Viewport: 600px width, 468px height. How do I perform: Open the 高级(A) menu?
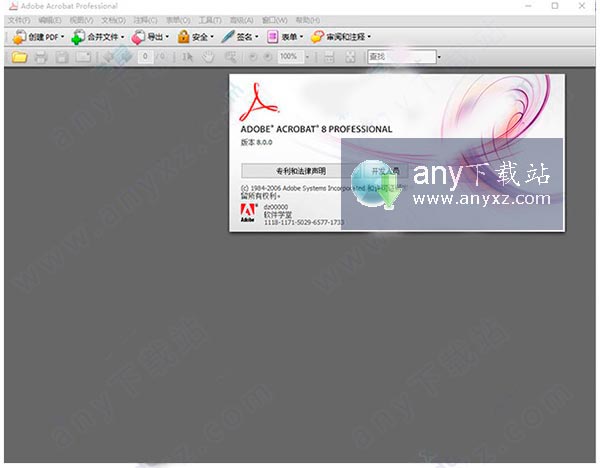pyautogui.click(x=241, y=20)
